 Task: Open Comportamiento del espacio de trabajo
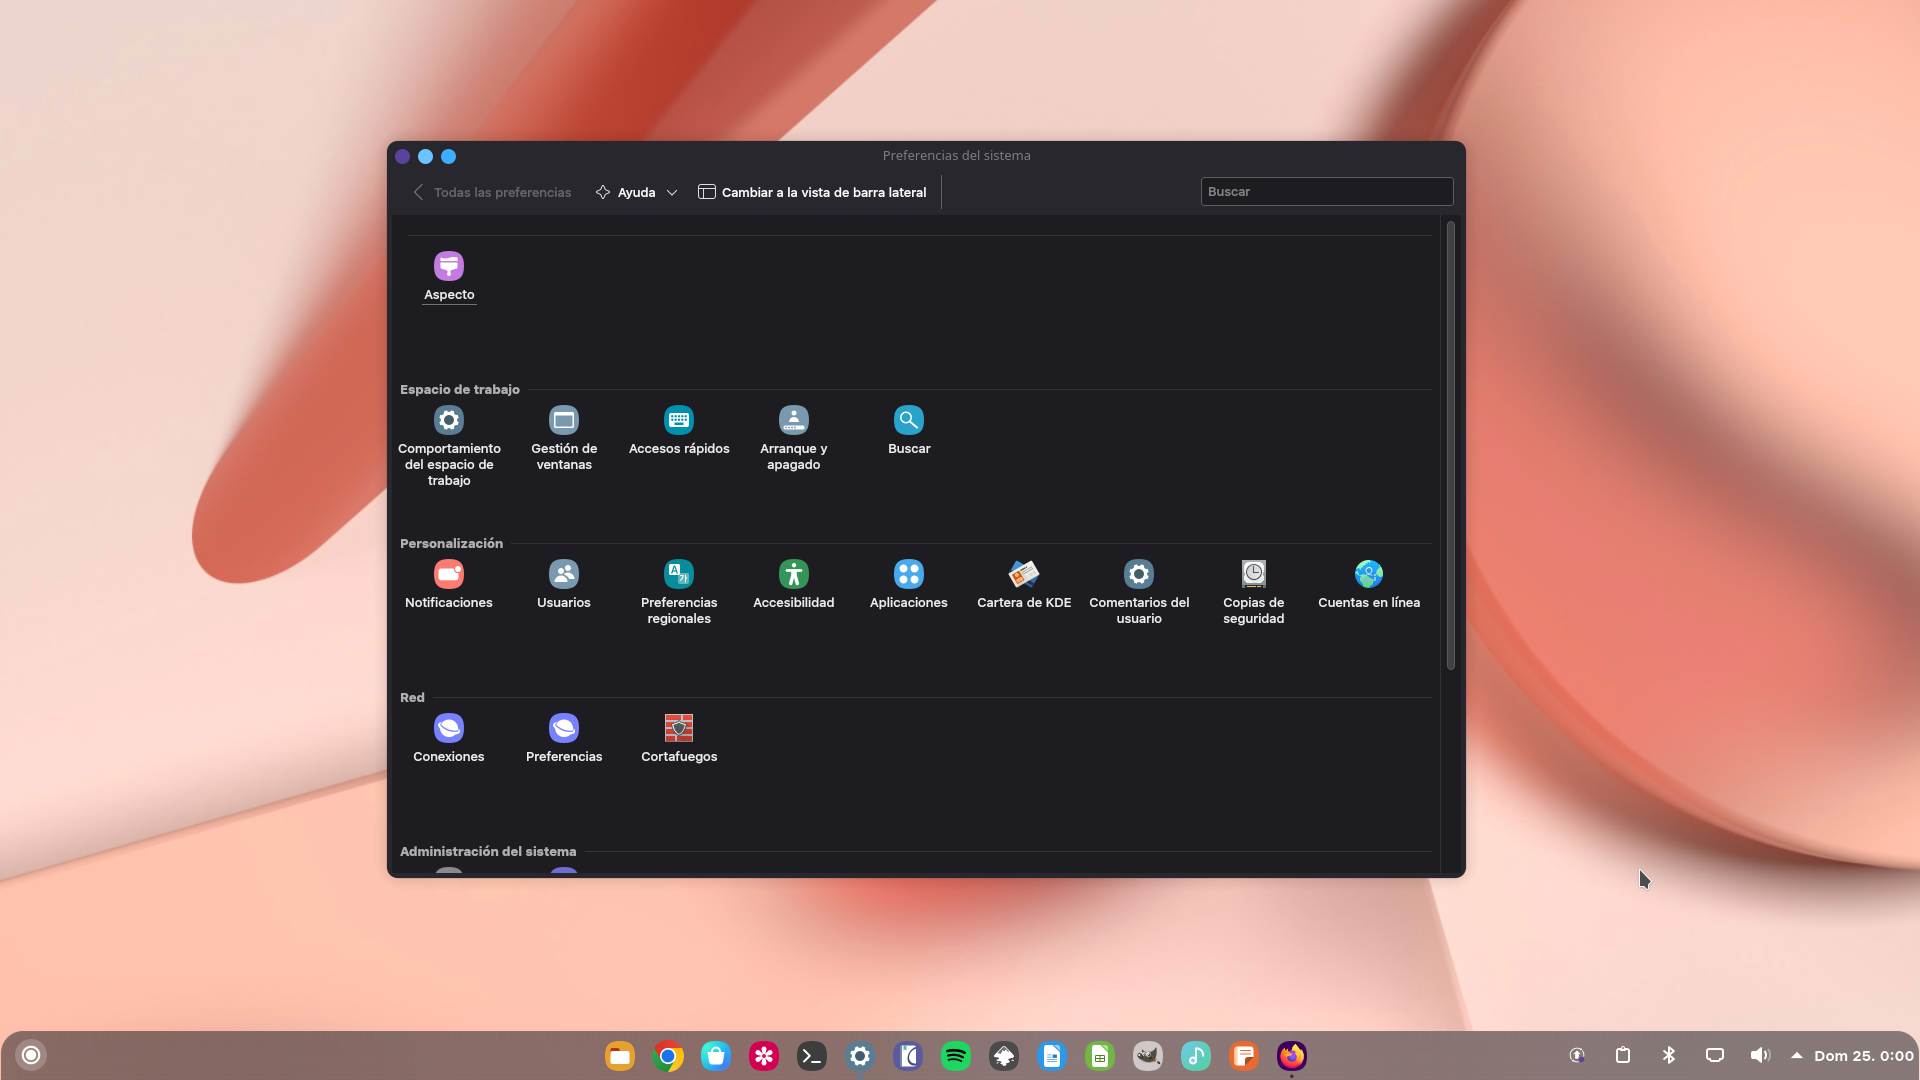click(449, 447)
